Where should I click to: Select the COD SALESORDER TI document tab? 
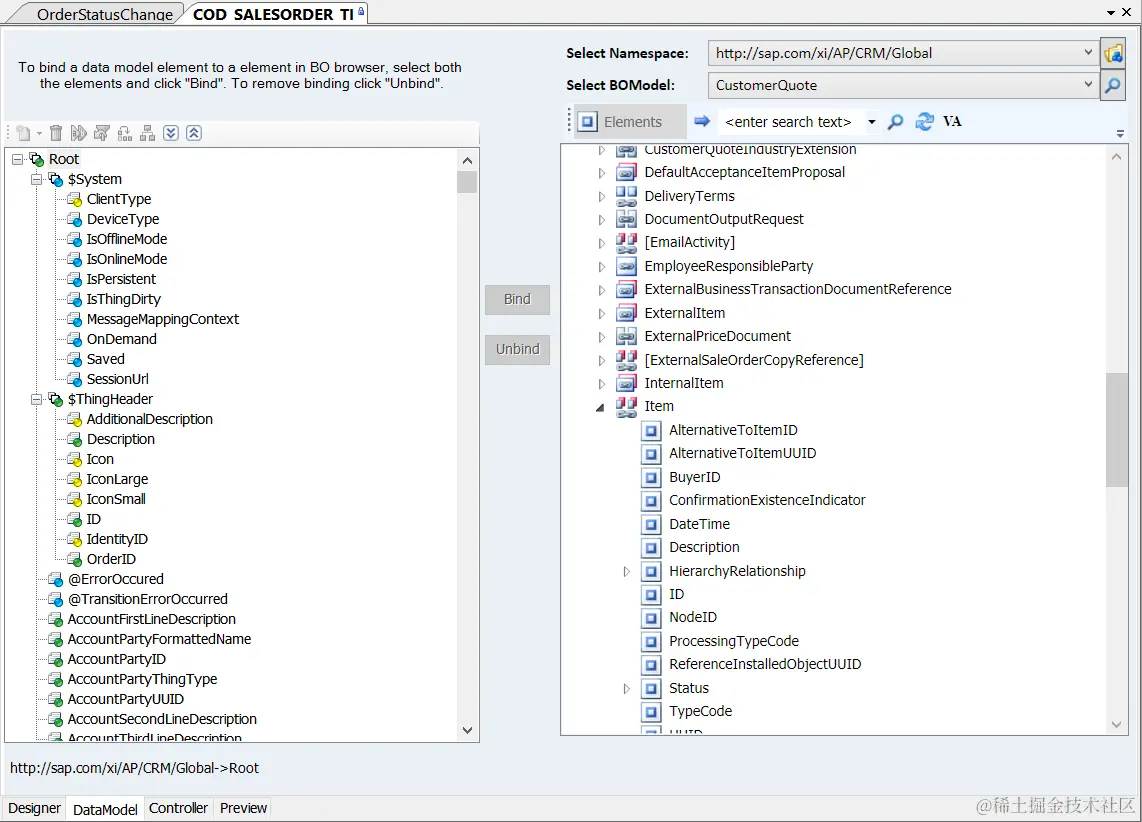(273, 15)
